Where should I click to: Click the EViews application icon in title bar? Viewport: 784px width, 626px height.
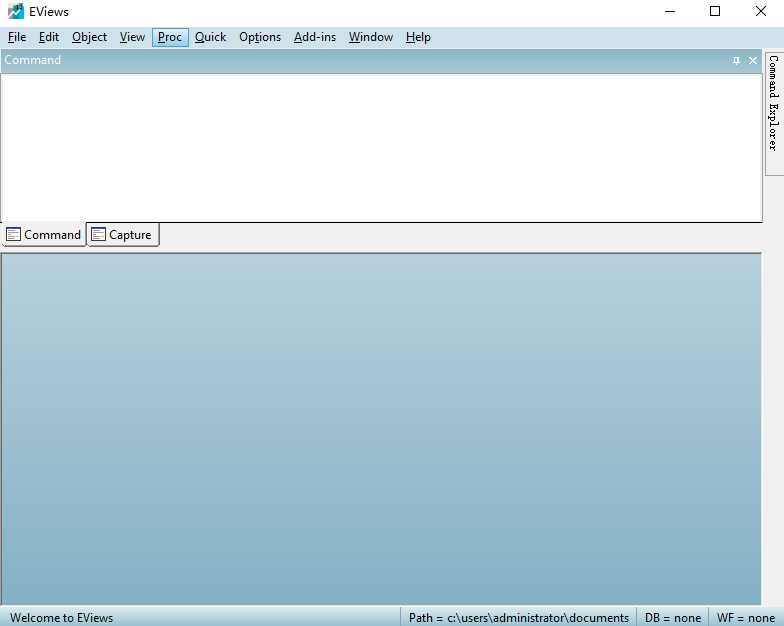click(16, 11)
